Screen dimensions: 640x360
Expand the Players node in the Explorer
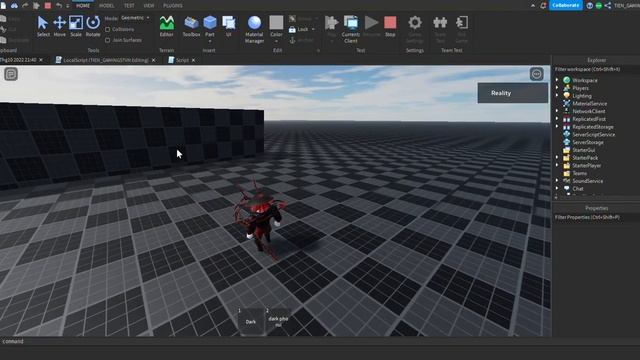pyautogui.click(x=557, y=88)
